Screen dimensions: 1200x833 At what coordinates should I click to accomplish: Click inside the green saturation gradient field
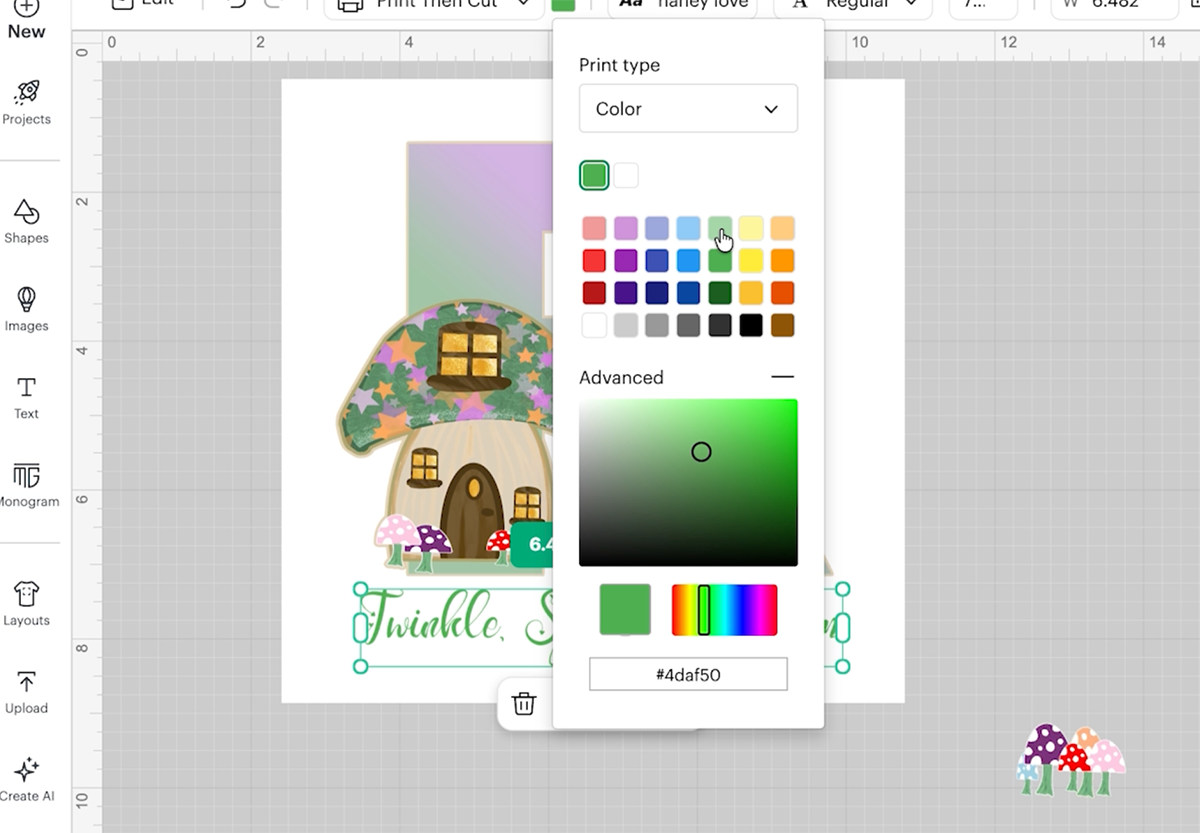688,482
